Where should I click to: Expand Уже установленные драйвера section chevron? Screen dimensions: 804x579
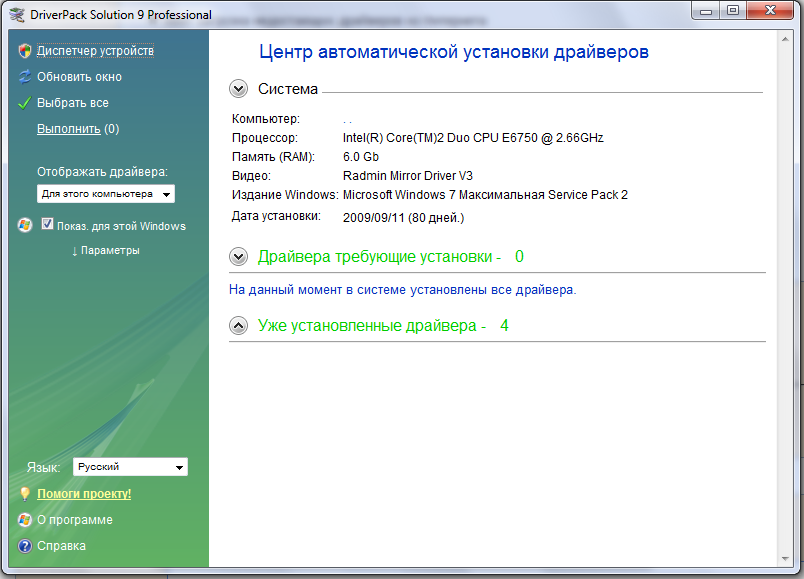click(238, 326)
